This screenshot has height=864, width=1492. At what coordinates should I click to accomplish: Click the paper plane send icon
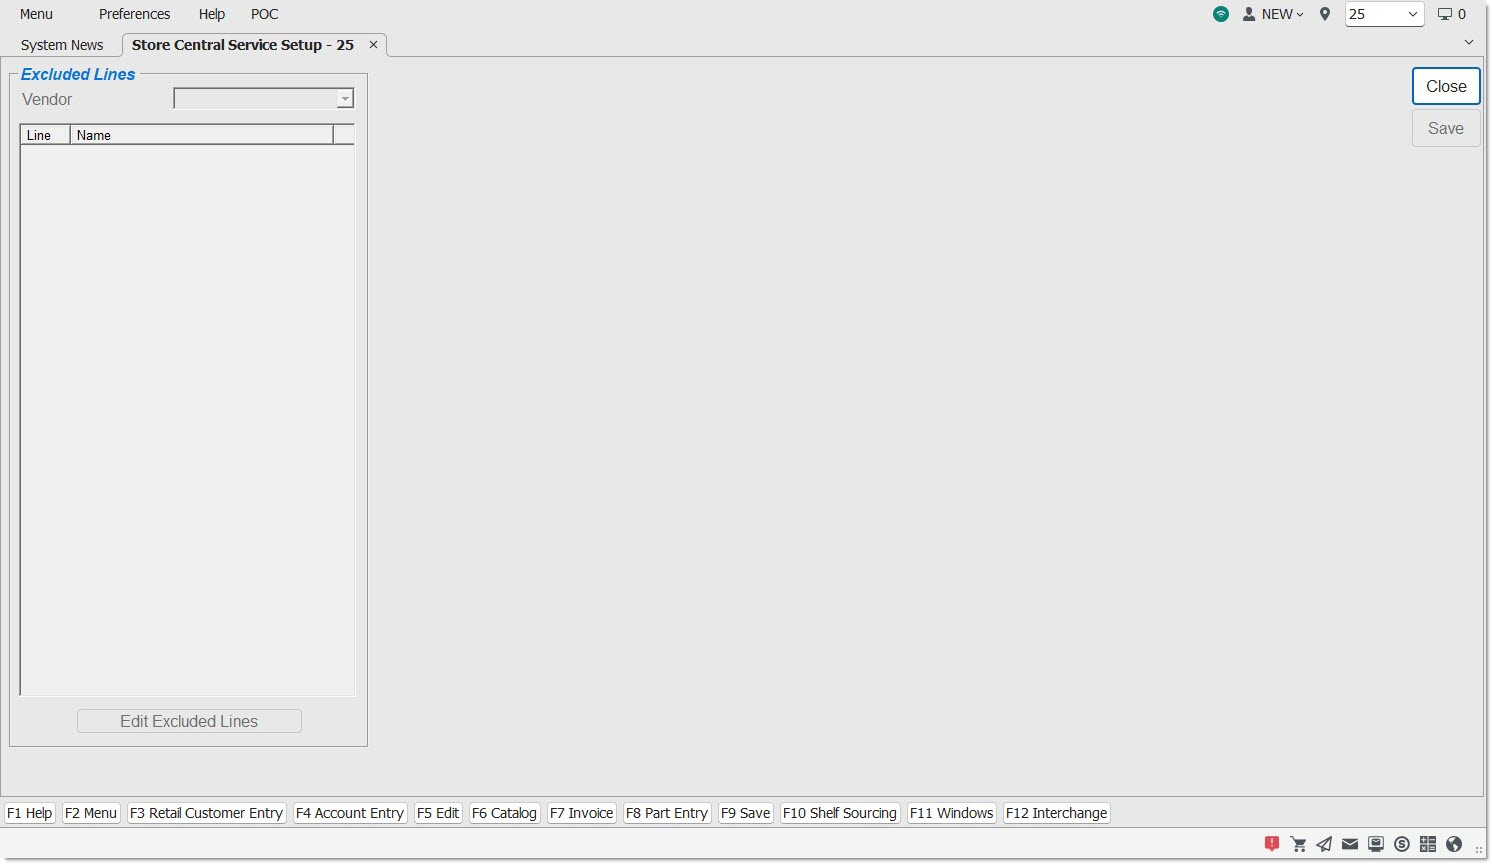pyautogui.click(x=1324, y=844)
